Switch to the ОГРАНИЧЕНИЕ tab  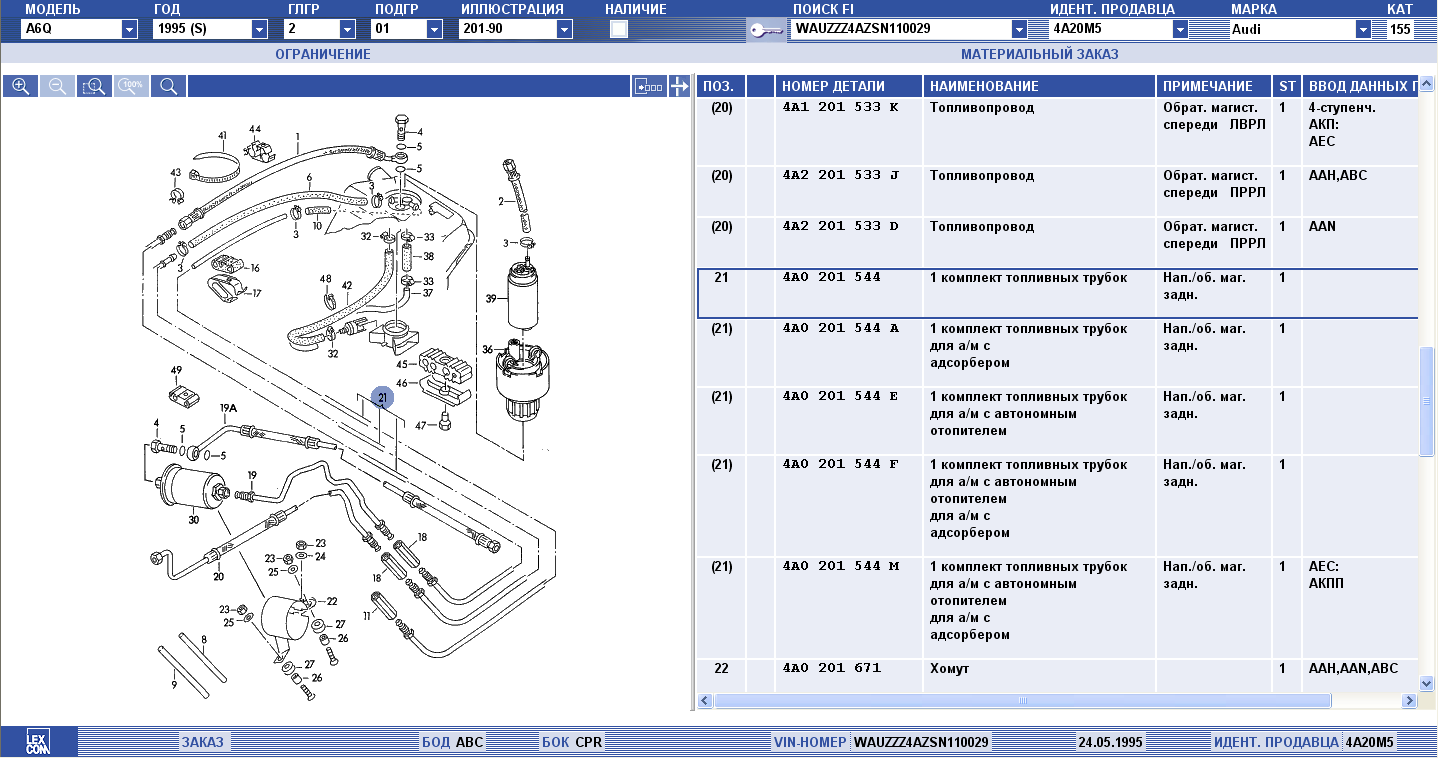(x=323, y=54)
